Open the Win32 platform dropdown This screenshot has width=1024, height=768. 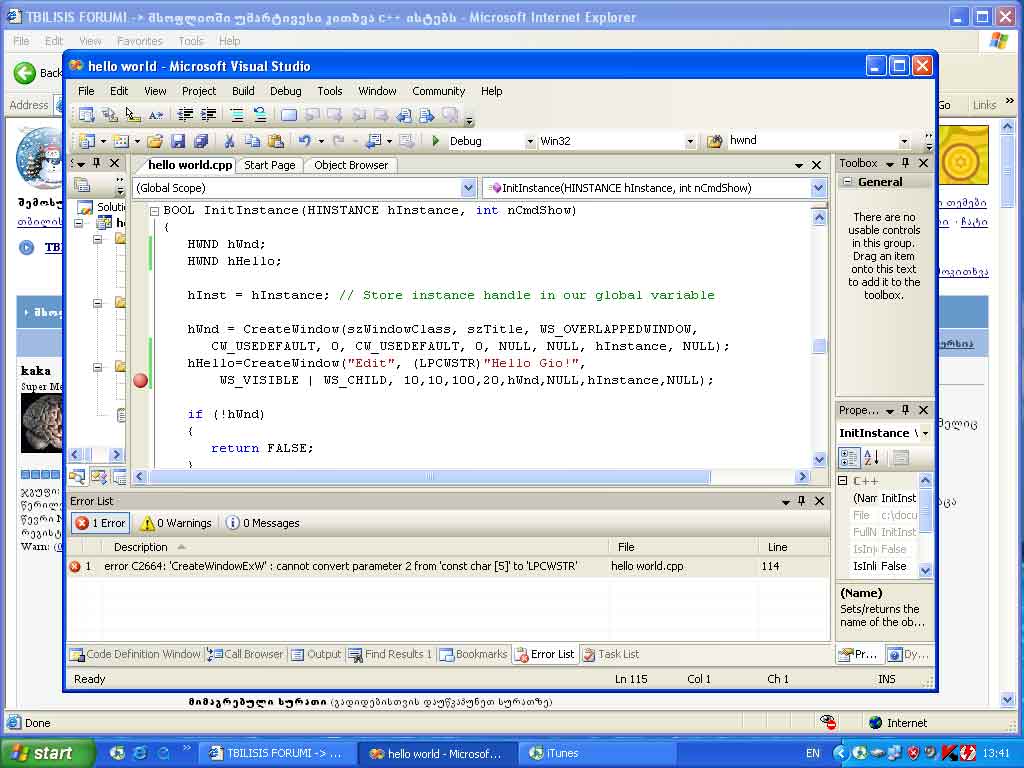[x=690, y=141]
